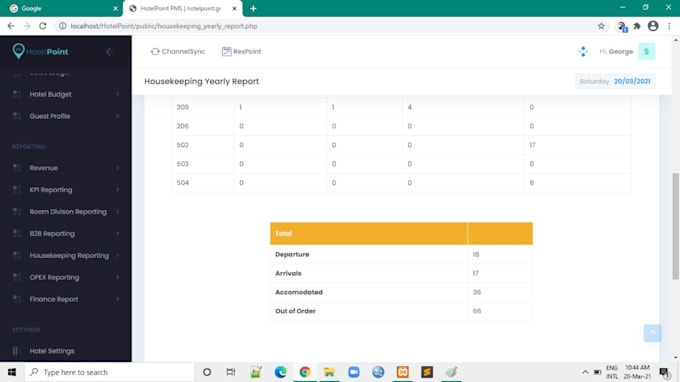Screen dimensions: 680x382
Task: Click the blue quick actions dots icon
Action: tap(583, 52)
